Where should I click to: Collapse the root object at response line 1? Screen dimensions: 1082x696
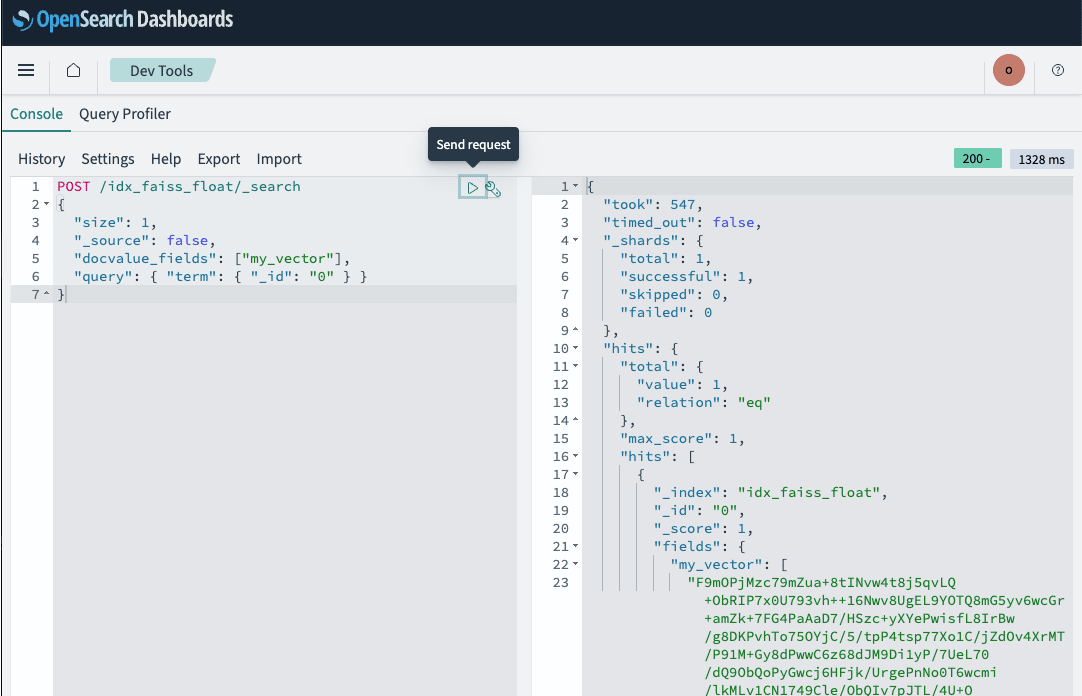576,186
